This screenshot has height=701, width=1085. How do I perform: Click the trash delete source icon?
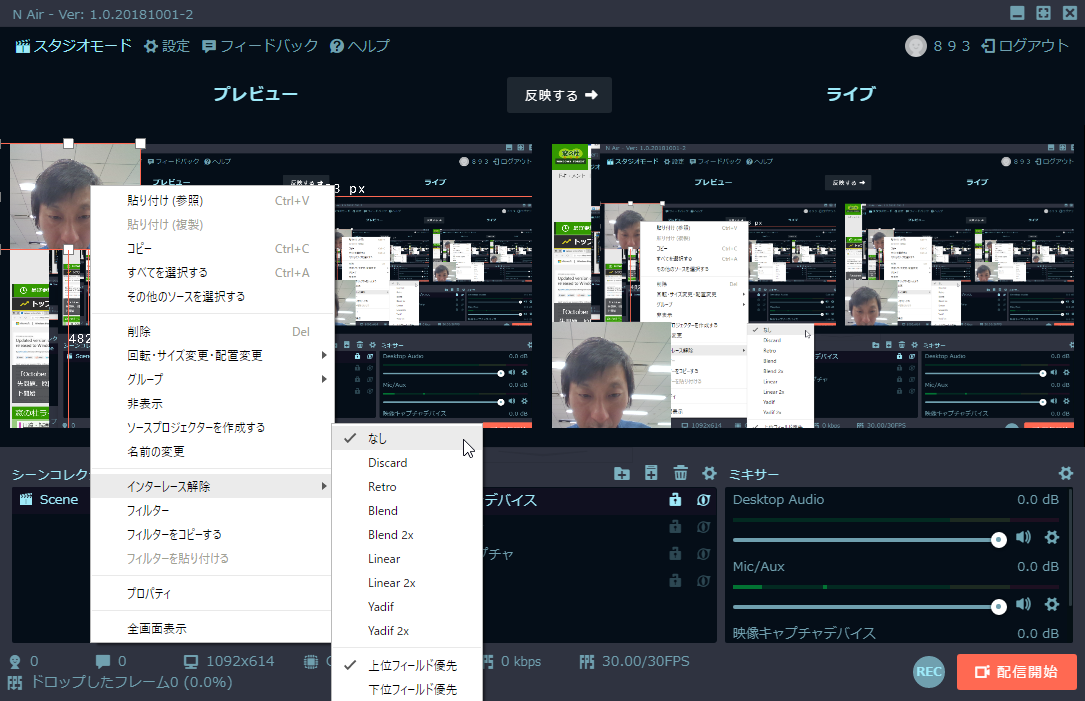(680, 473)
